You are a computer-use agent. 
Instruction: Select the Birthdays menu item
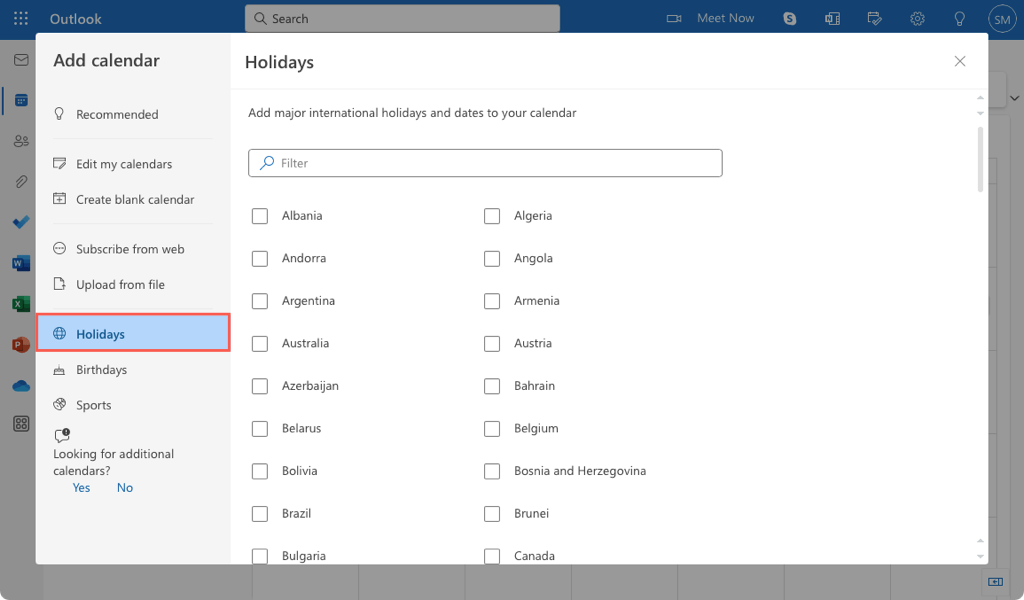pyautogui.click(x=101, y=370)
